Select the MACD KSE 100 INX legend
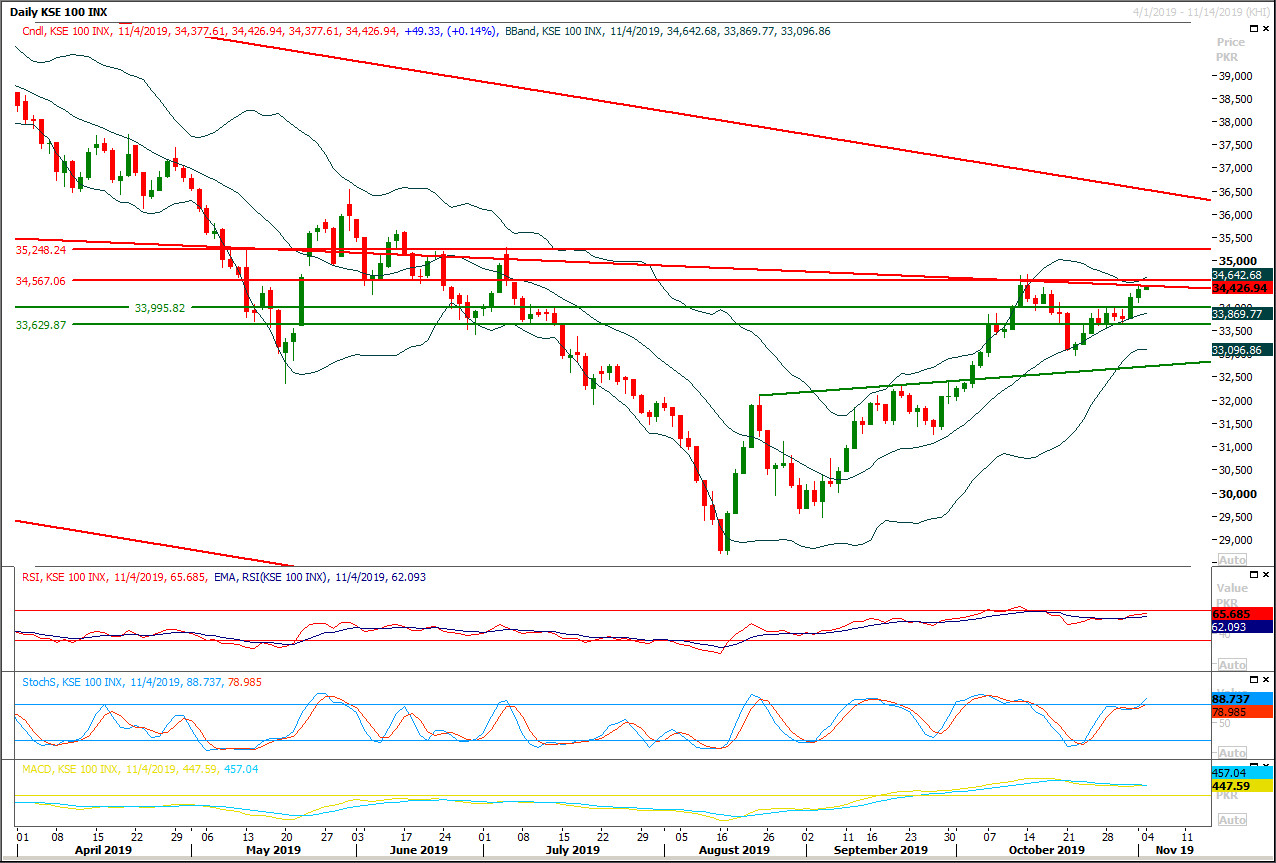 (140, 768)
